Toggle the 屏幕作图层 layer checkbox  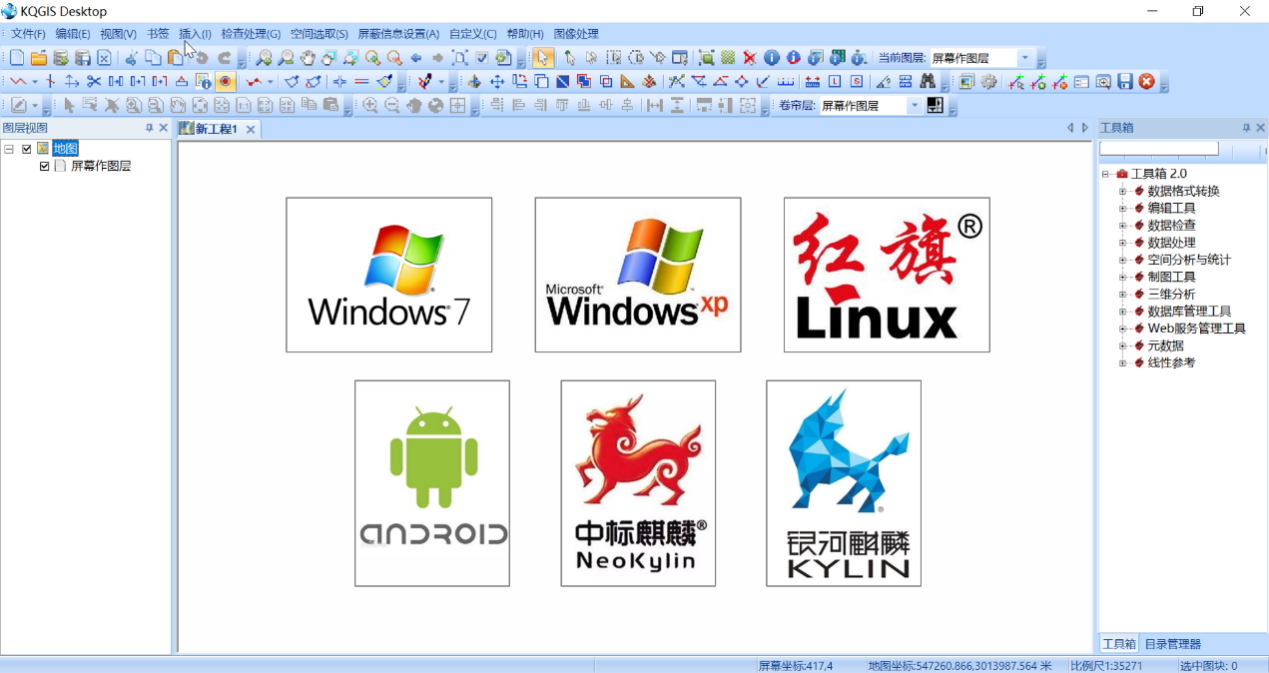44,166
